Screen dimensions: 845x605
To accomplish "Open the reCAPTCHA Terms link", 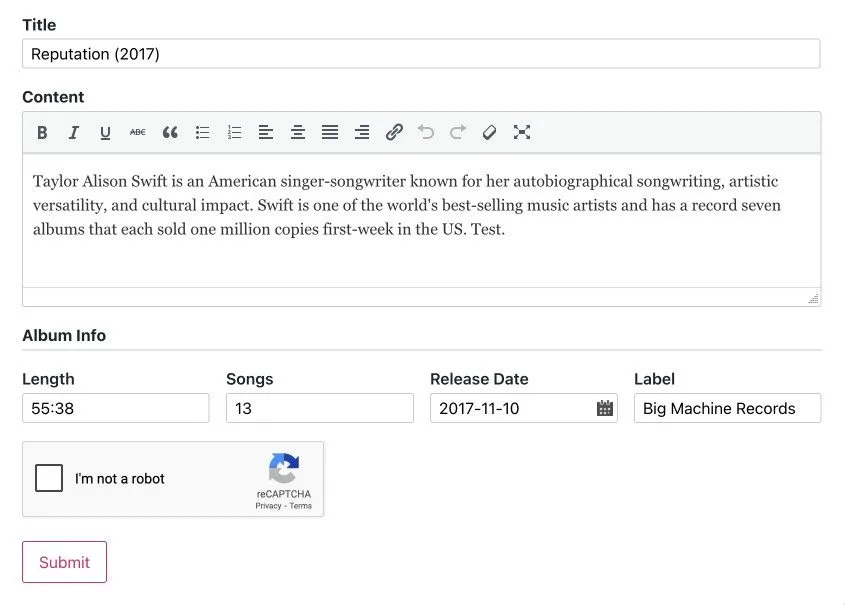I will coord(301,506).
